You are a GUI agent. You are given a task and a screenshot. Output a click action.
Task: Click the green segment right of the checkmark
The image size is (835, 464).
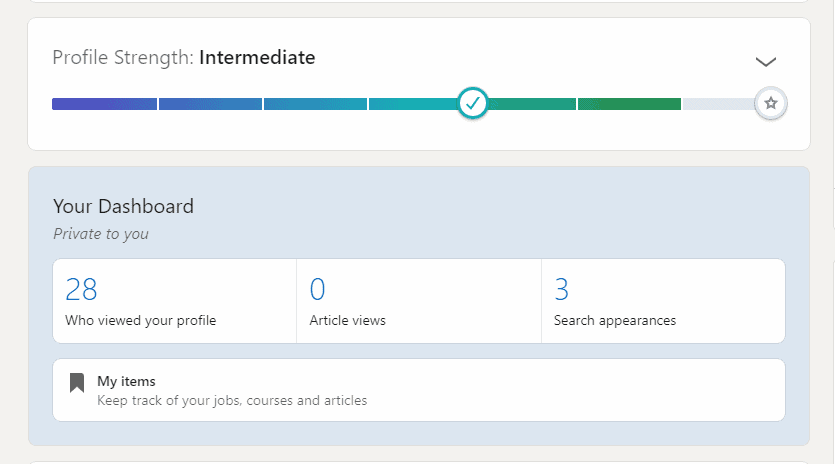pyautogui.click(x=532, y=104)
